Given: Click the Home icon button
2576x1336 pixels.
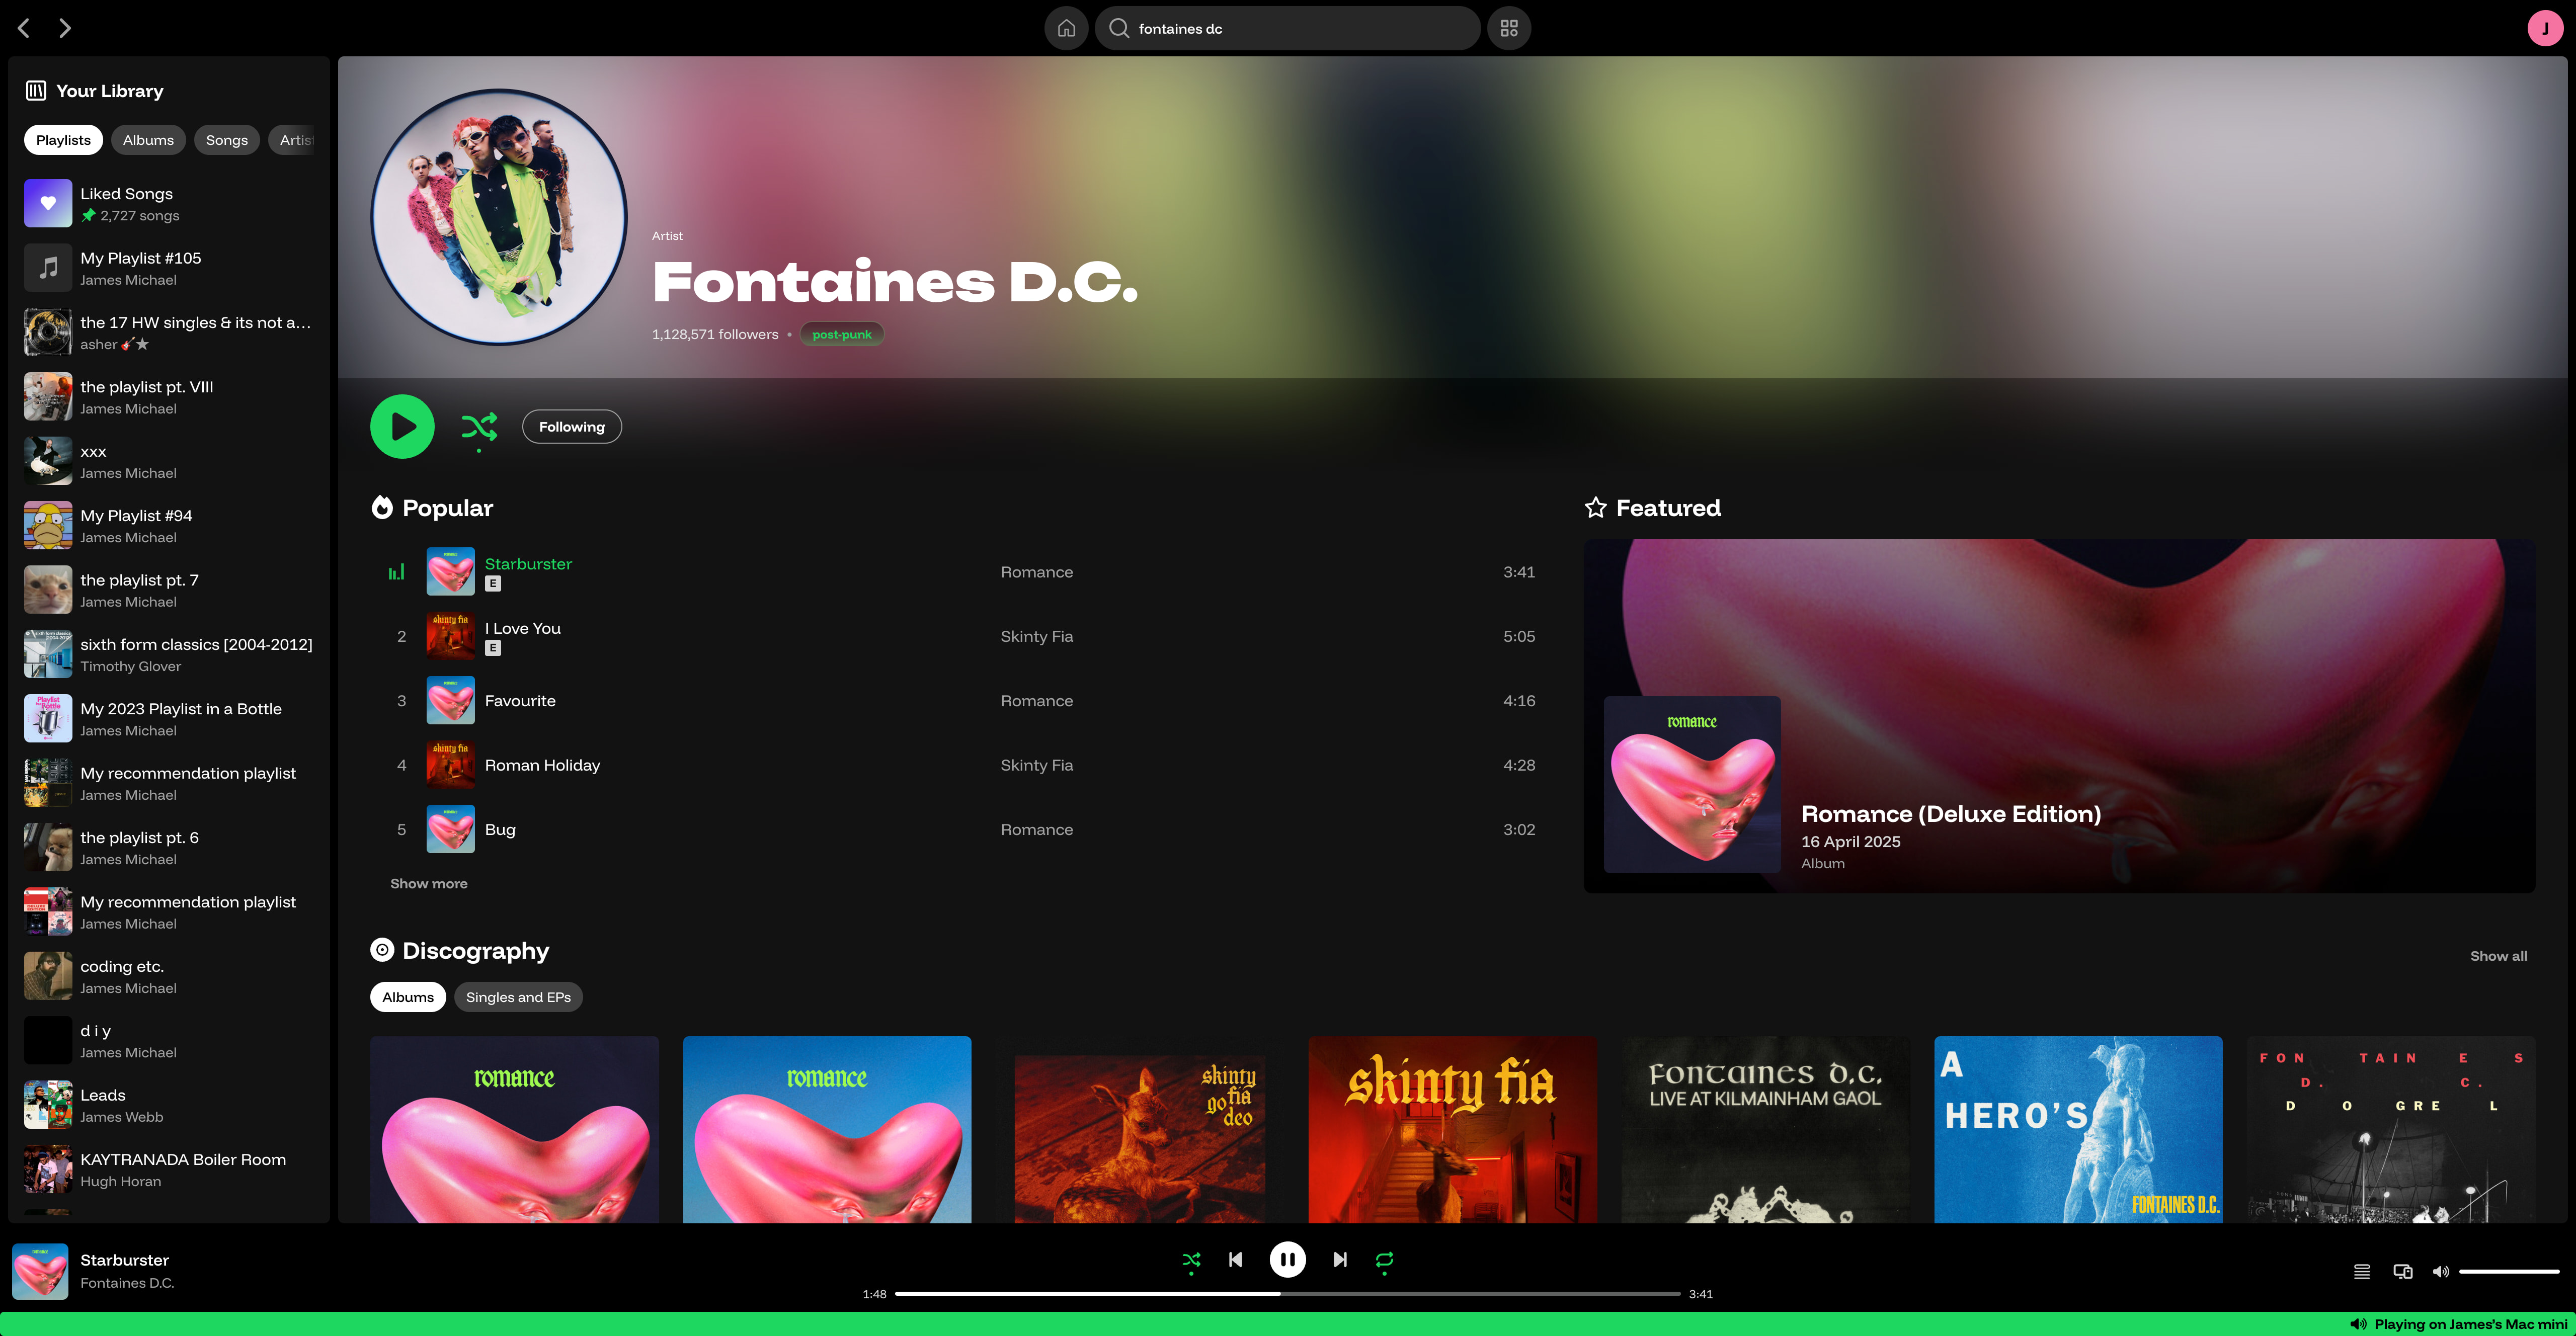Looking at the screenshot, I should coord(1066,28).
